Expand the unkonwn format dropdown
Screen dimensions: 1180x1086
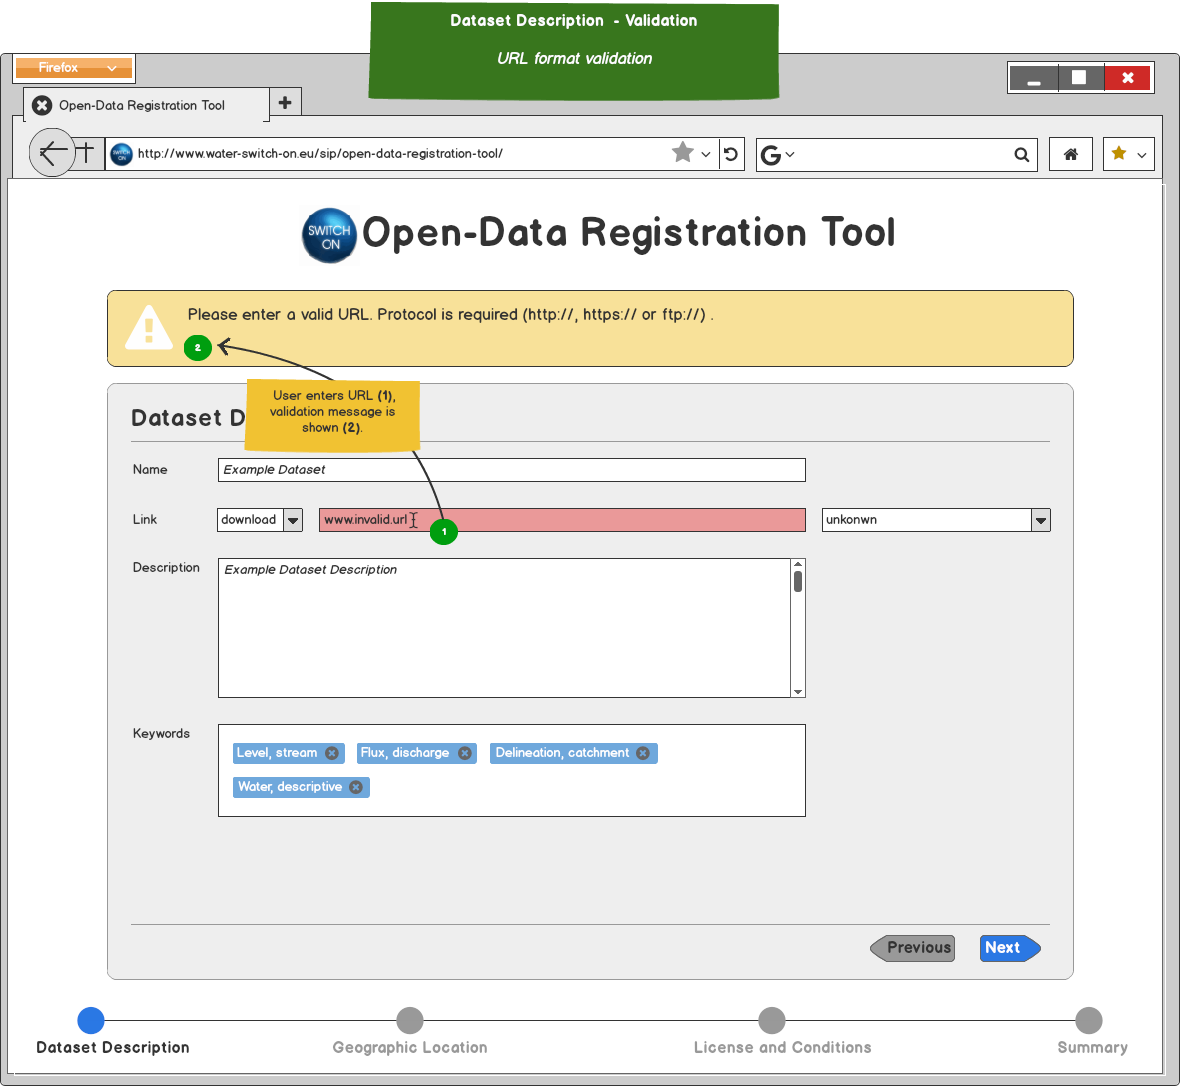(1041, 520)
